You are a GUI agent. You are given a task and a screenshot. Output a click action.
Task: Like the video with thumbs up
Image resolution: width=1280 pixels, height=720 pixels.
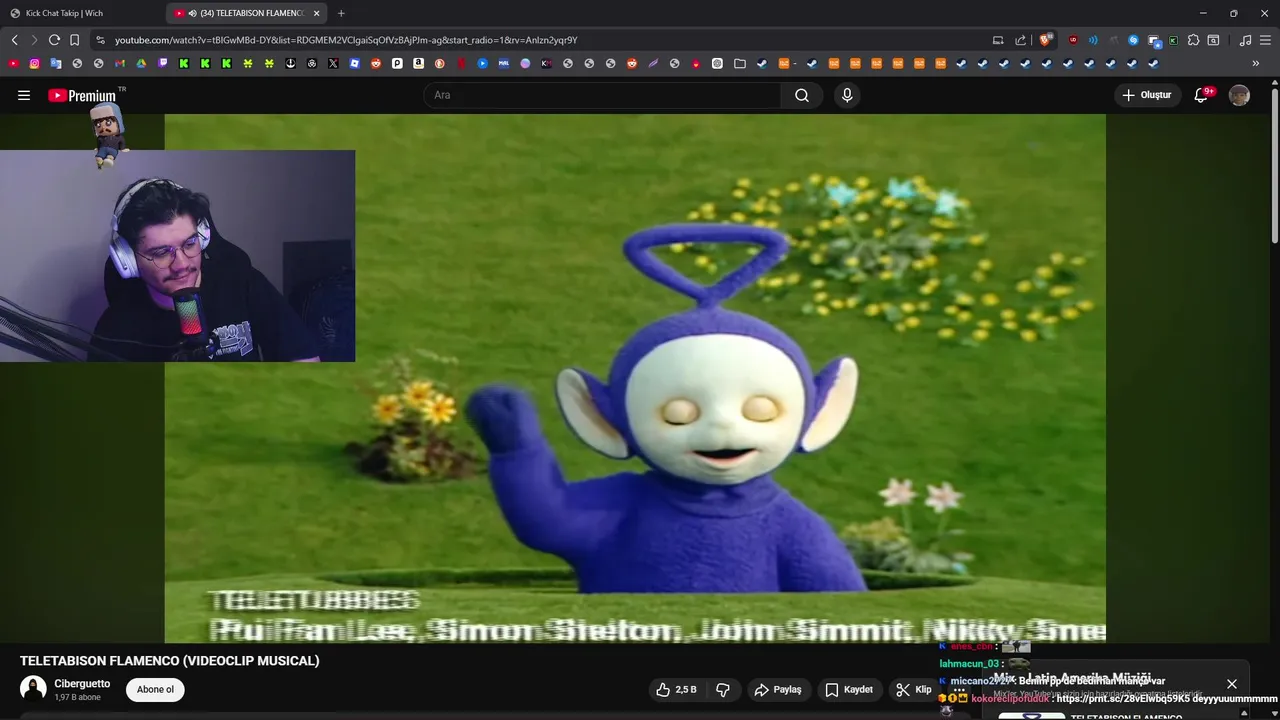pos(675,689)
